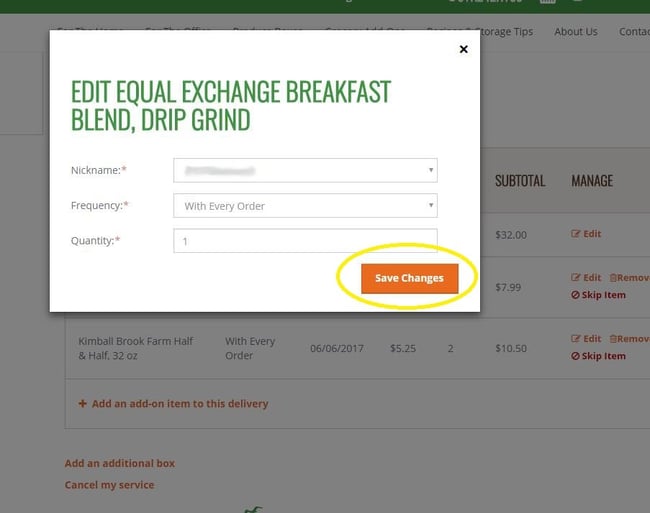
Task: Remove the Kimball Brook Farm Half & Half item
Action: coord(630,339)
